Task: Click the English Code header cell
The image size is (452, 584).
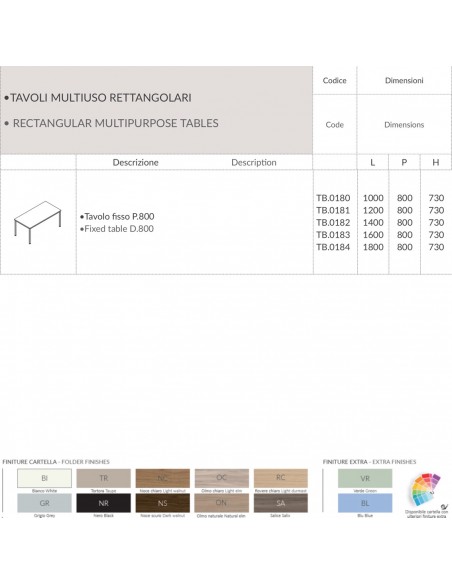Action: click(334, 125)
